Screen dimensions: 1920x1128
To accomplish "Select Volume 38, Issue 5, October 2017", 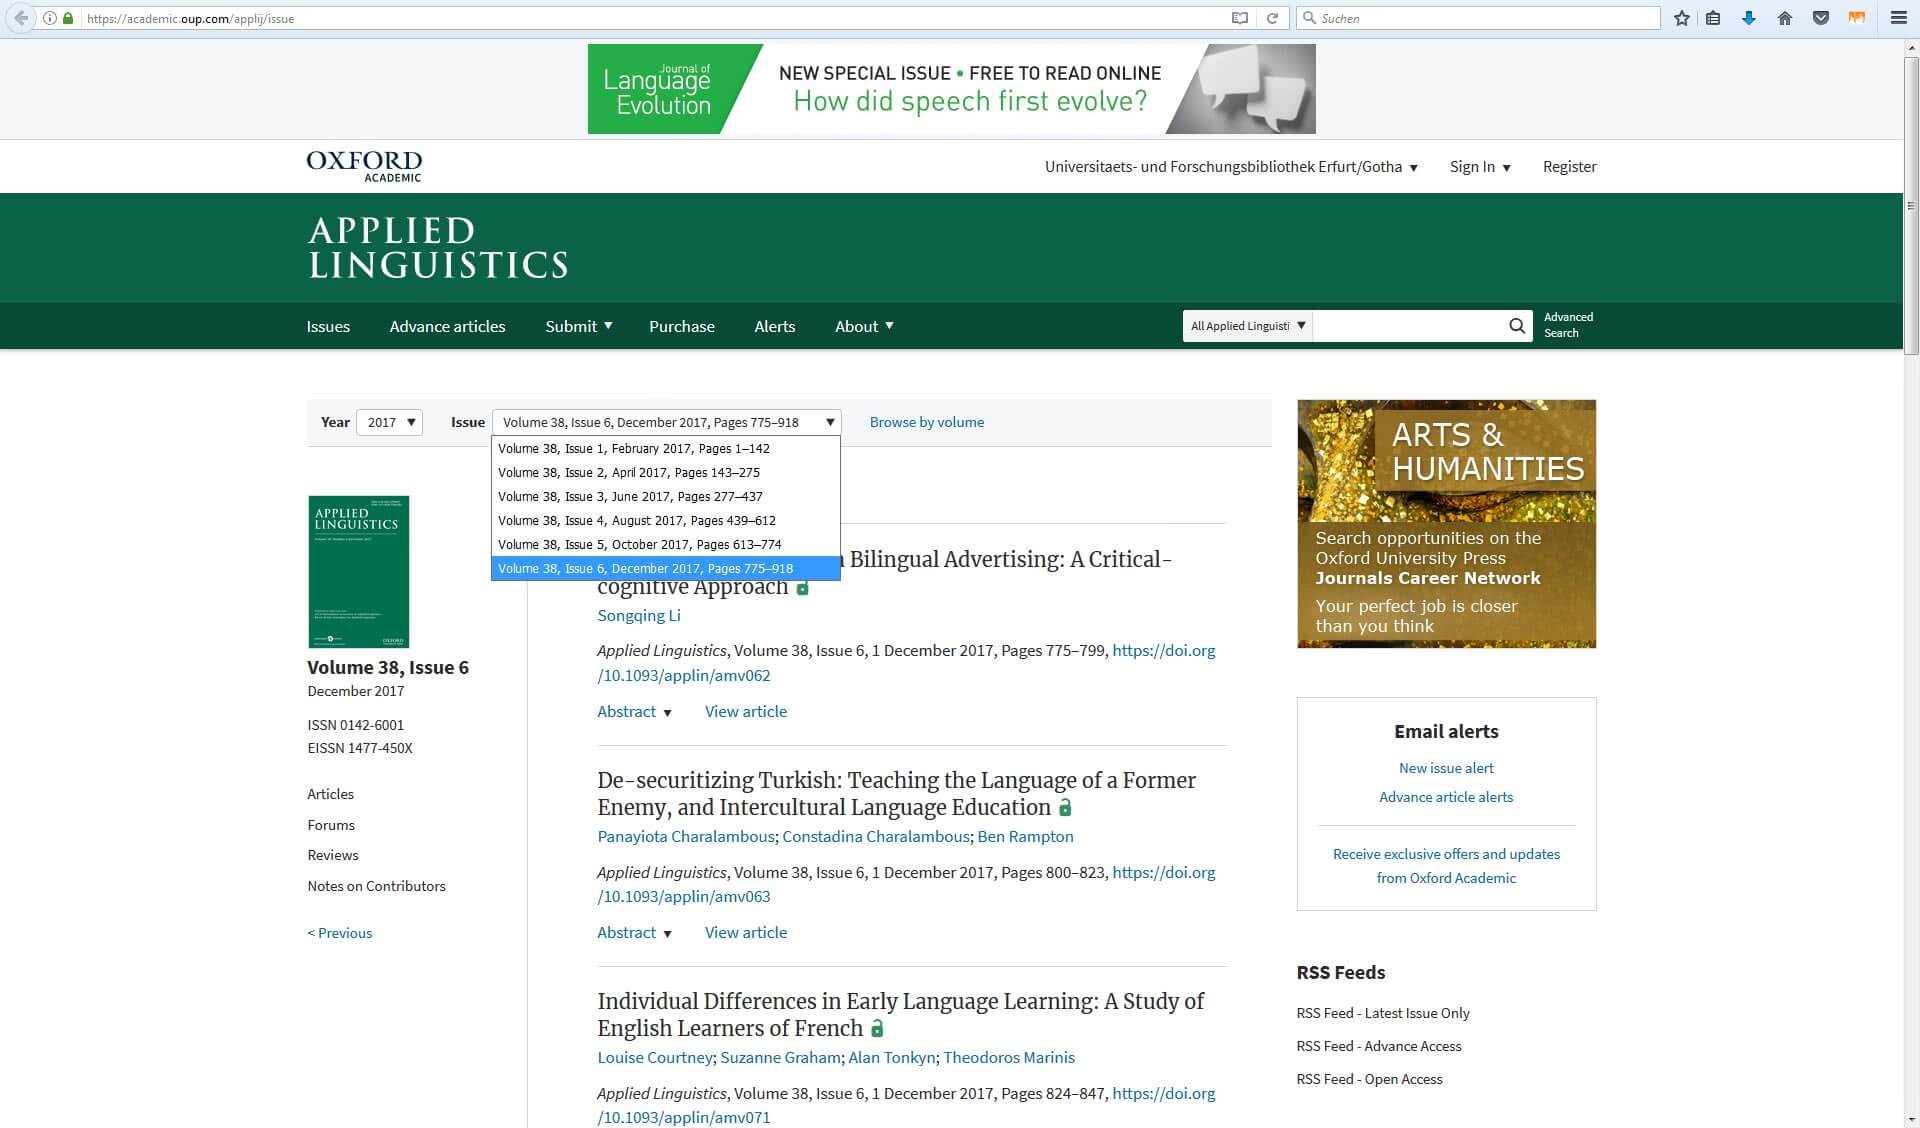I will 666,544.
